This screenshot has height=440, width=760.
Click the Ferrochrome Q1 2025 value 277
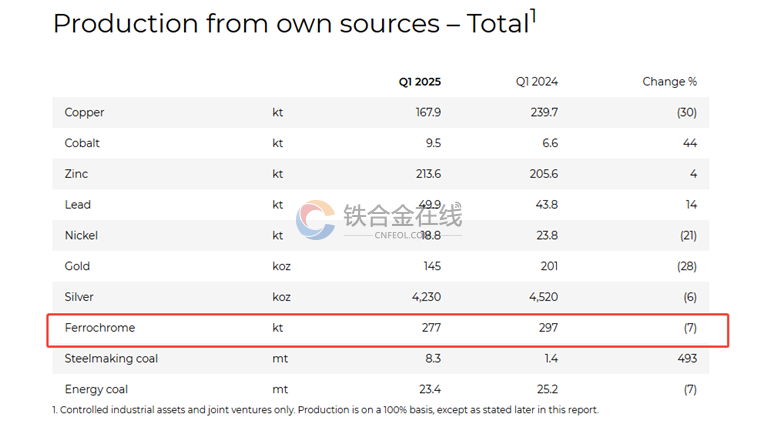(x=431, y=328)
